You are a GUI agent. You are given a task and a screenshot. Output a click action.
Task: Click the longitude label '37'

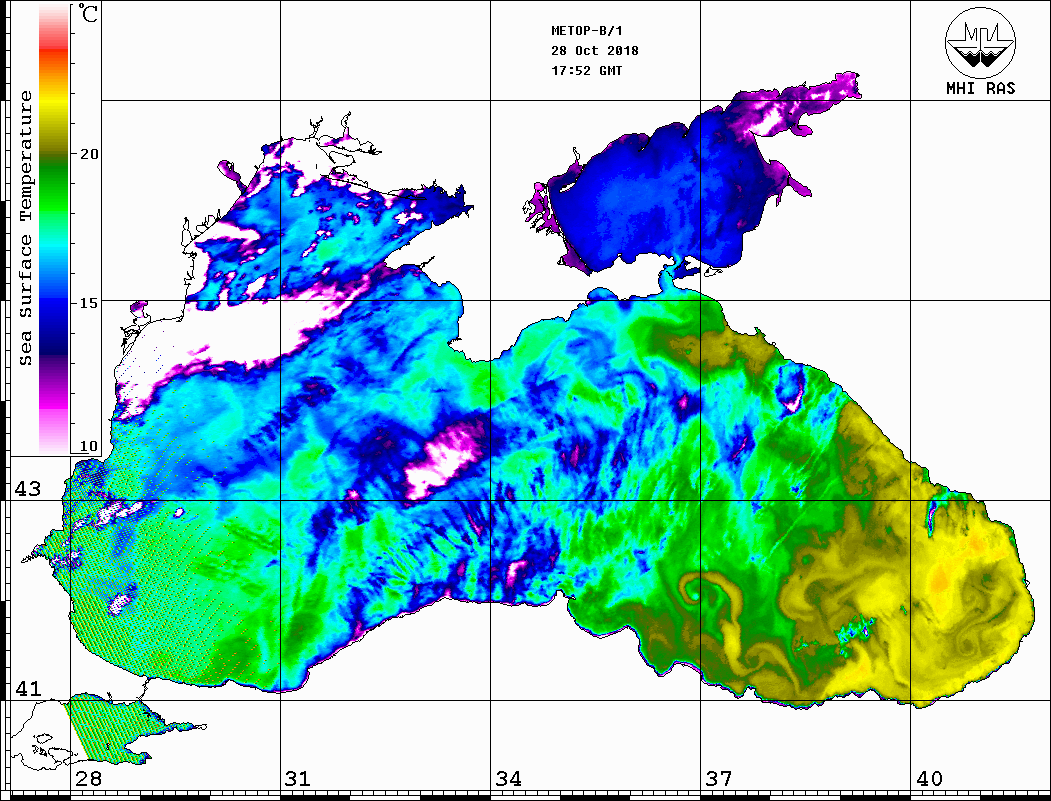click(x=719, y=778)
